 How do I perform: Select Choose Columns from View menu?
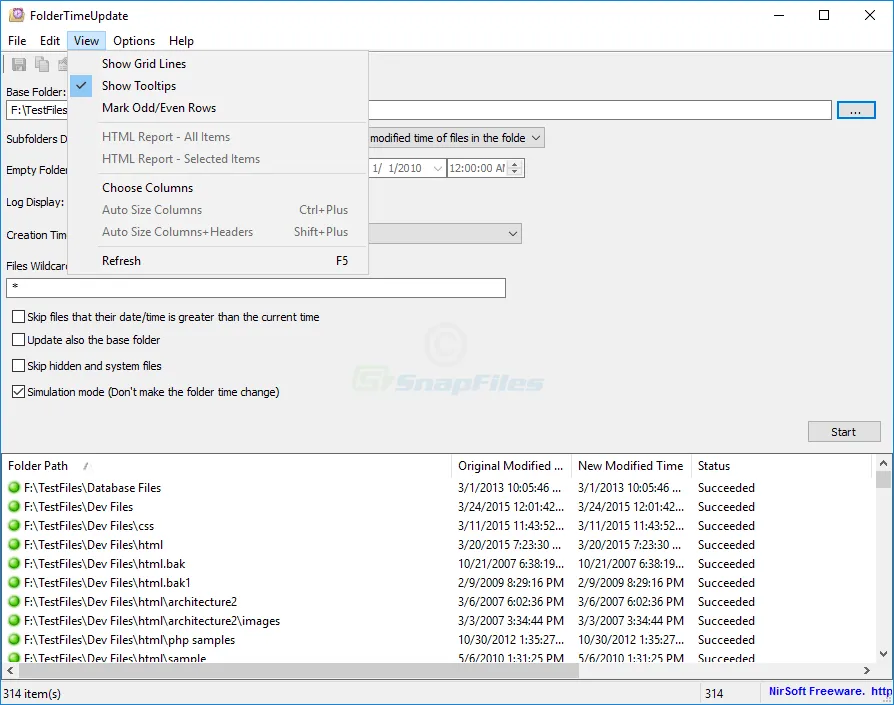point(218,188)
